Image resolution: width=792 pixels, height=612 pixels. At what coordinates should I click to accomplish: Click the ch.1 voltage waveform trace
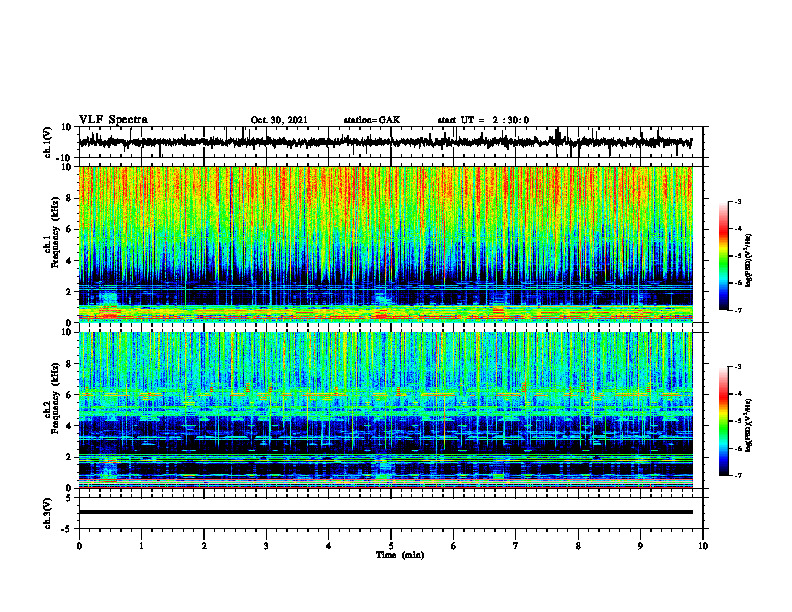coord(385,142)
